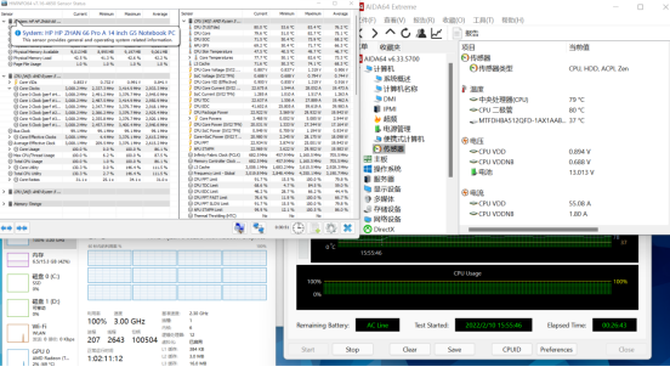Screen dimensions: 670x367
Task: Expand Core Temperatures in HWiNFO right pane
Action: click(191, 58)
